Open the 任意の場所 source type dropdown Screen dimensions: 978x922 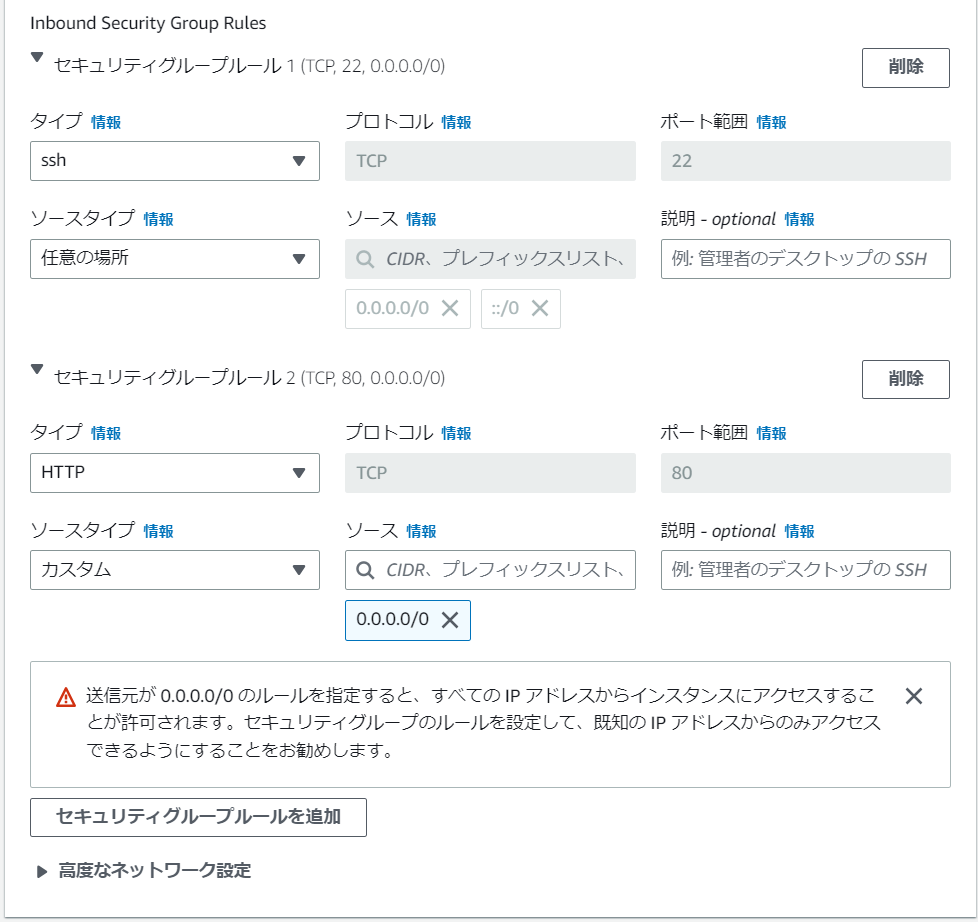(x=175, y=258)
